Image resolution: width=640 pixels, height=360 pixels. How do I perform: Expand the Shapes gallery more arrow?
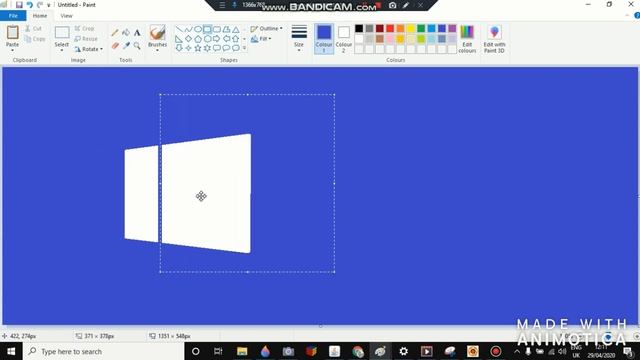[244, 48]
